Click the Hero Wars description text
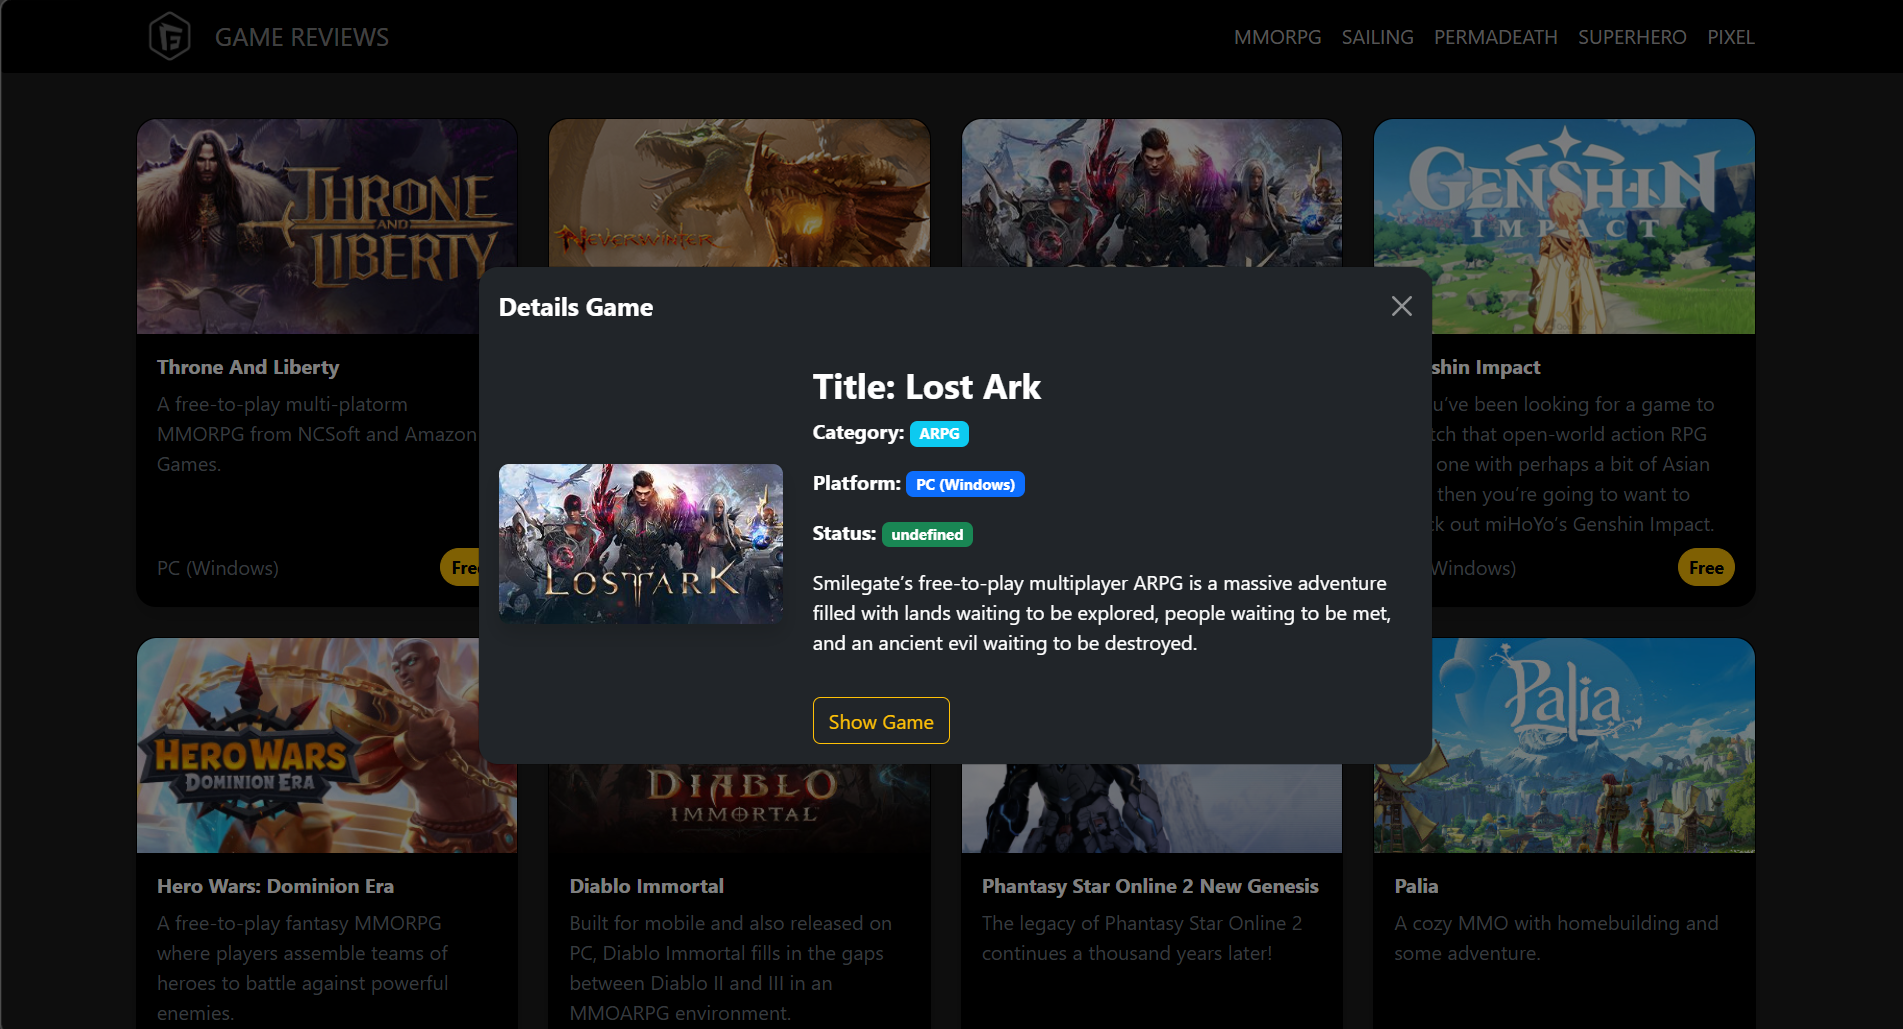Screen dimensions: 1903x1029 click(303, 968)
